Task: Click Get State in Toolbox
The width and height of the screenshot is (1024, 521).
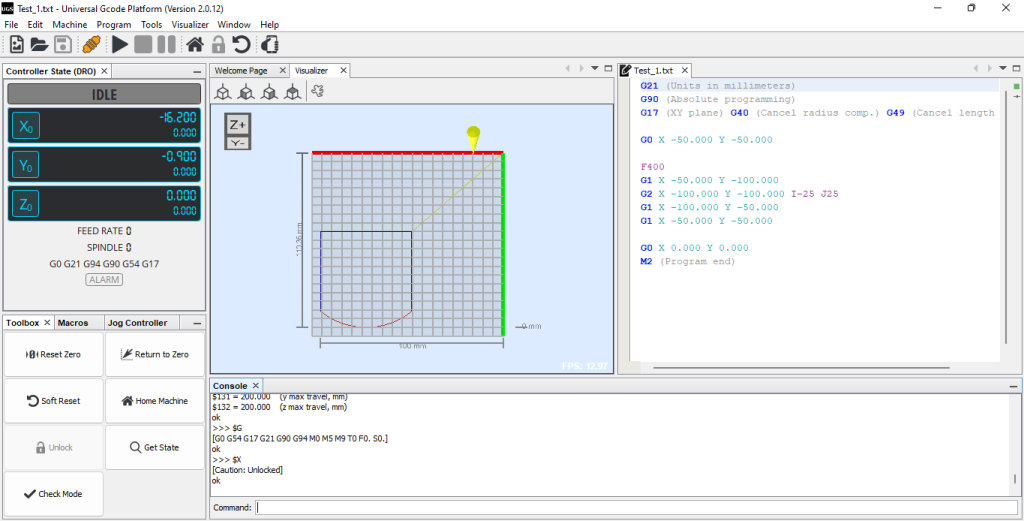Action: tap(155, 447)
